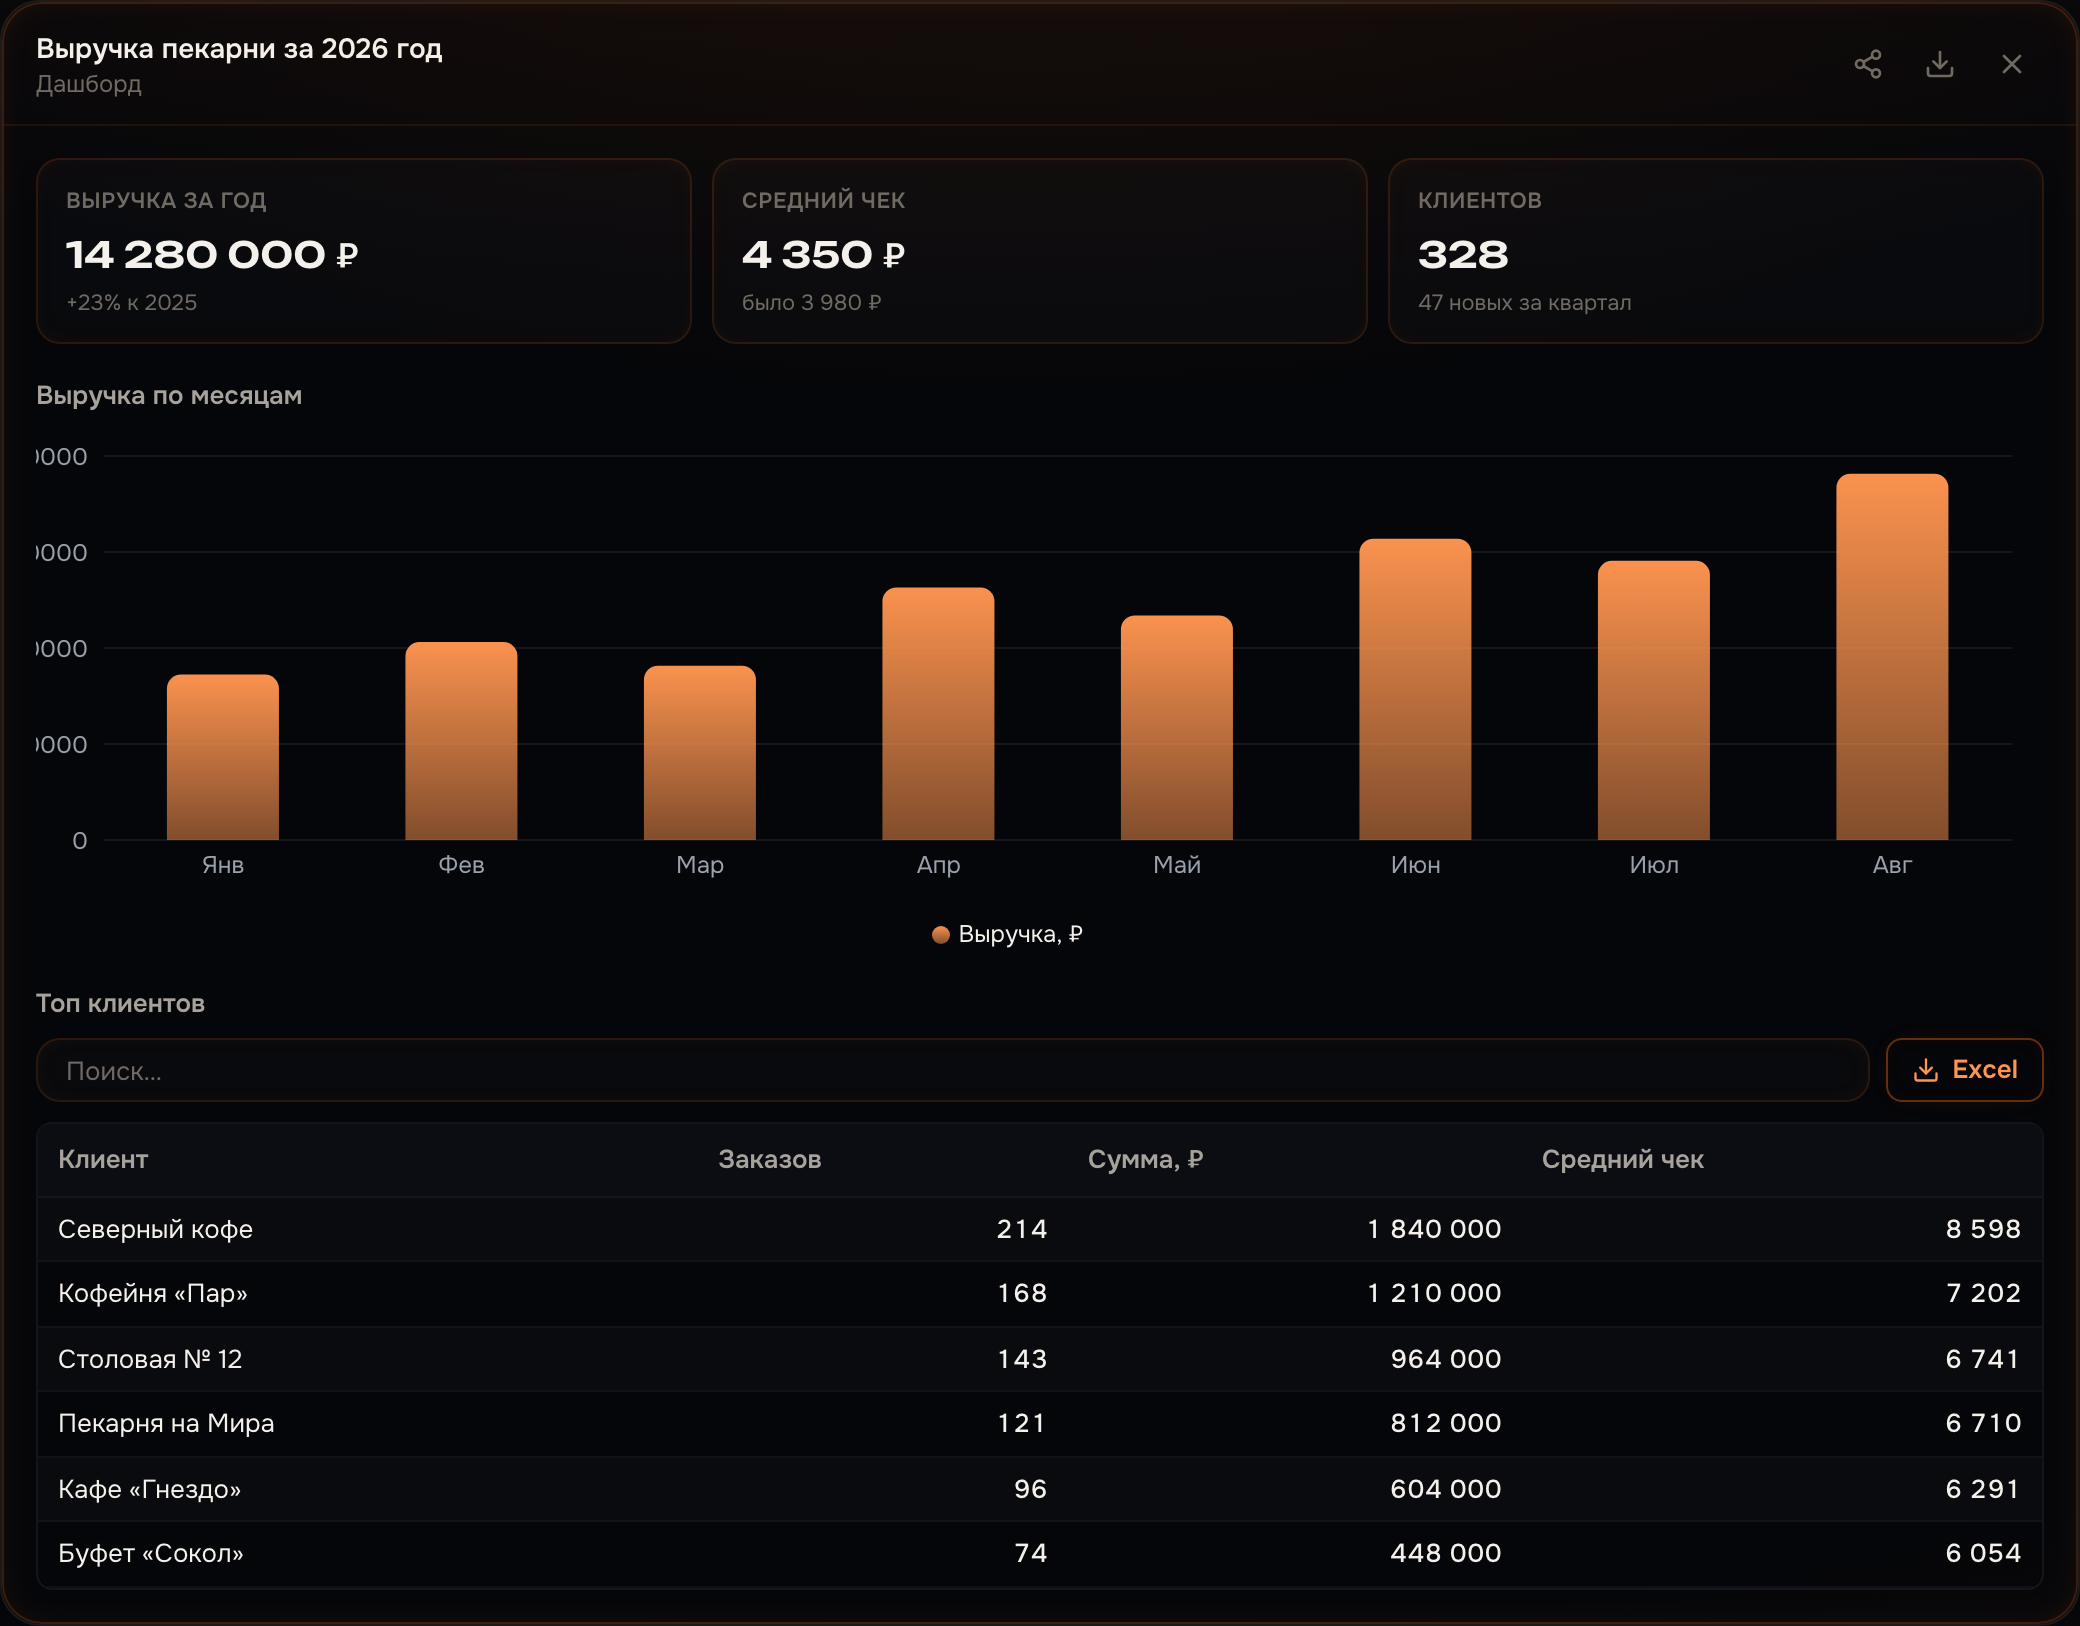Open the Выручка за год card
The width and height of the screenshot is (2080, 1626).
pos(364,251)
